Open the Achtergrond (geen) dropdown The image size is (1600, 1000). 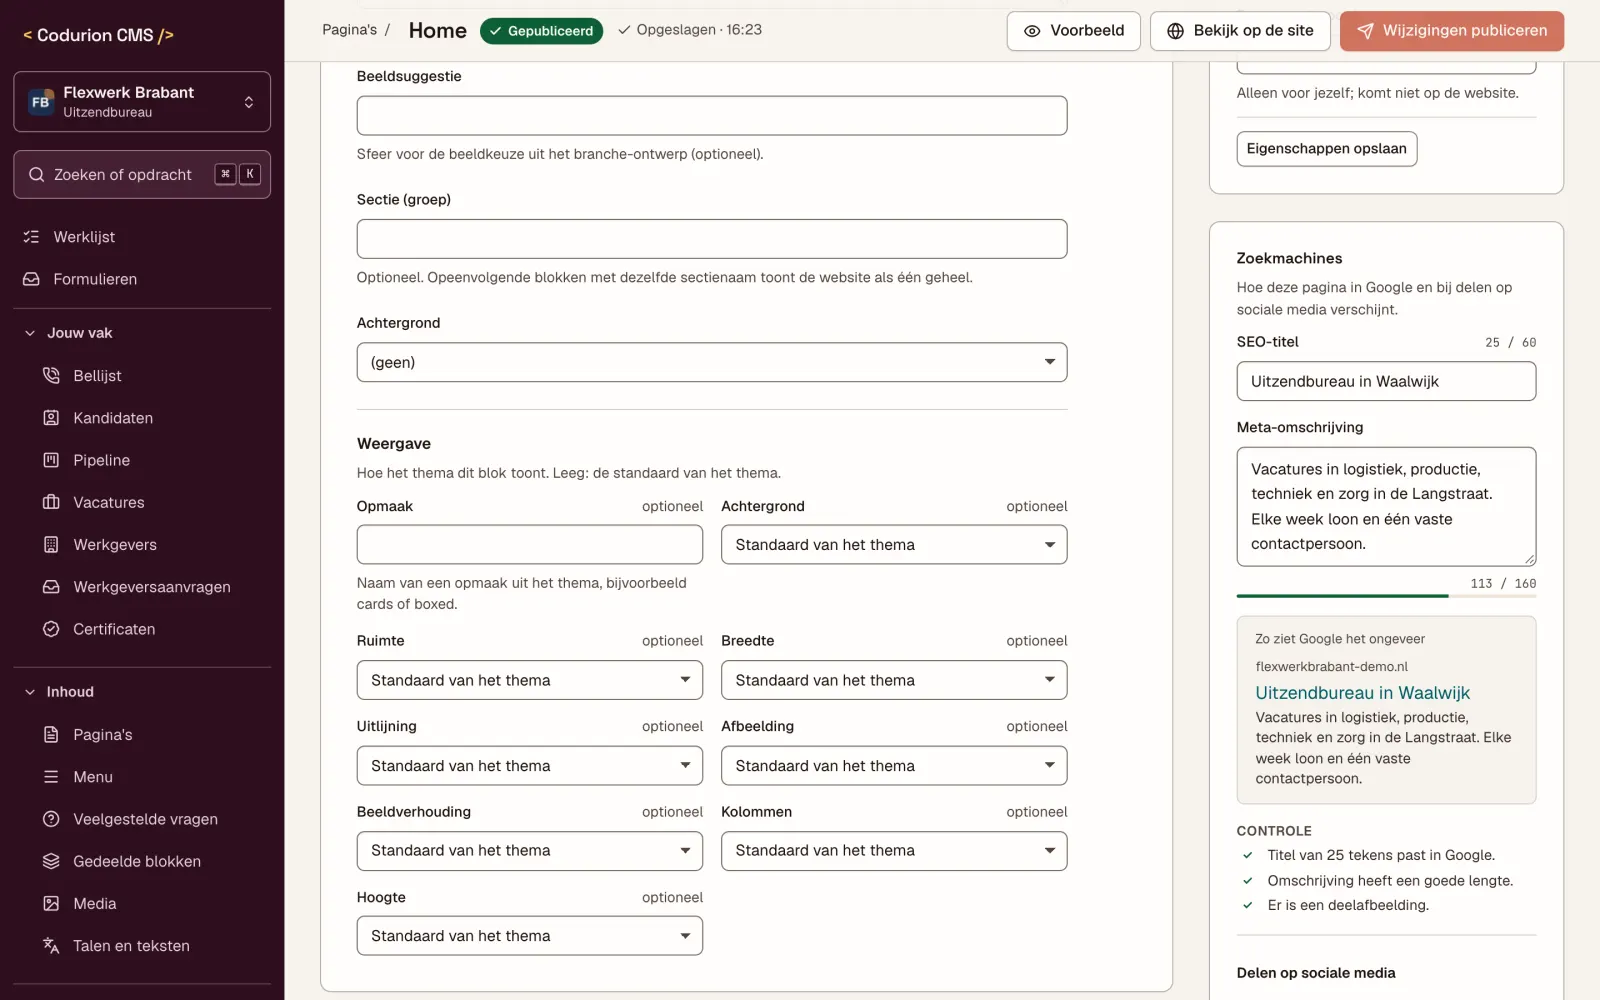(x=712, y=362)
